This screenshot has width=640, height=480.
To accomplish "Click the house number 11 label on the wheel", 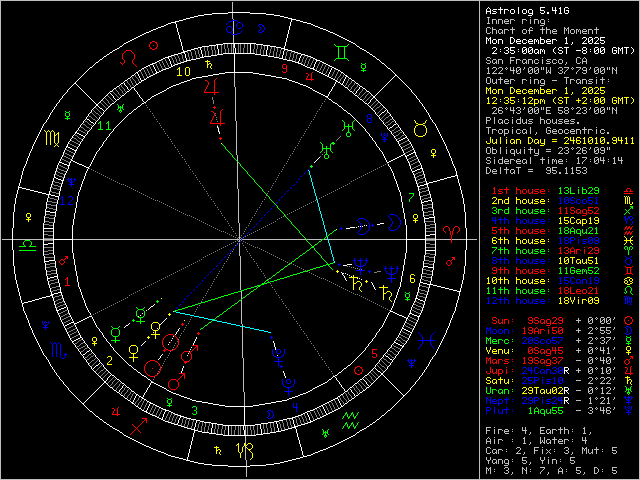I will click(x=105, y=125).
